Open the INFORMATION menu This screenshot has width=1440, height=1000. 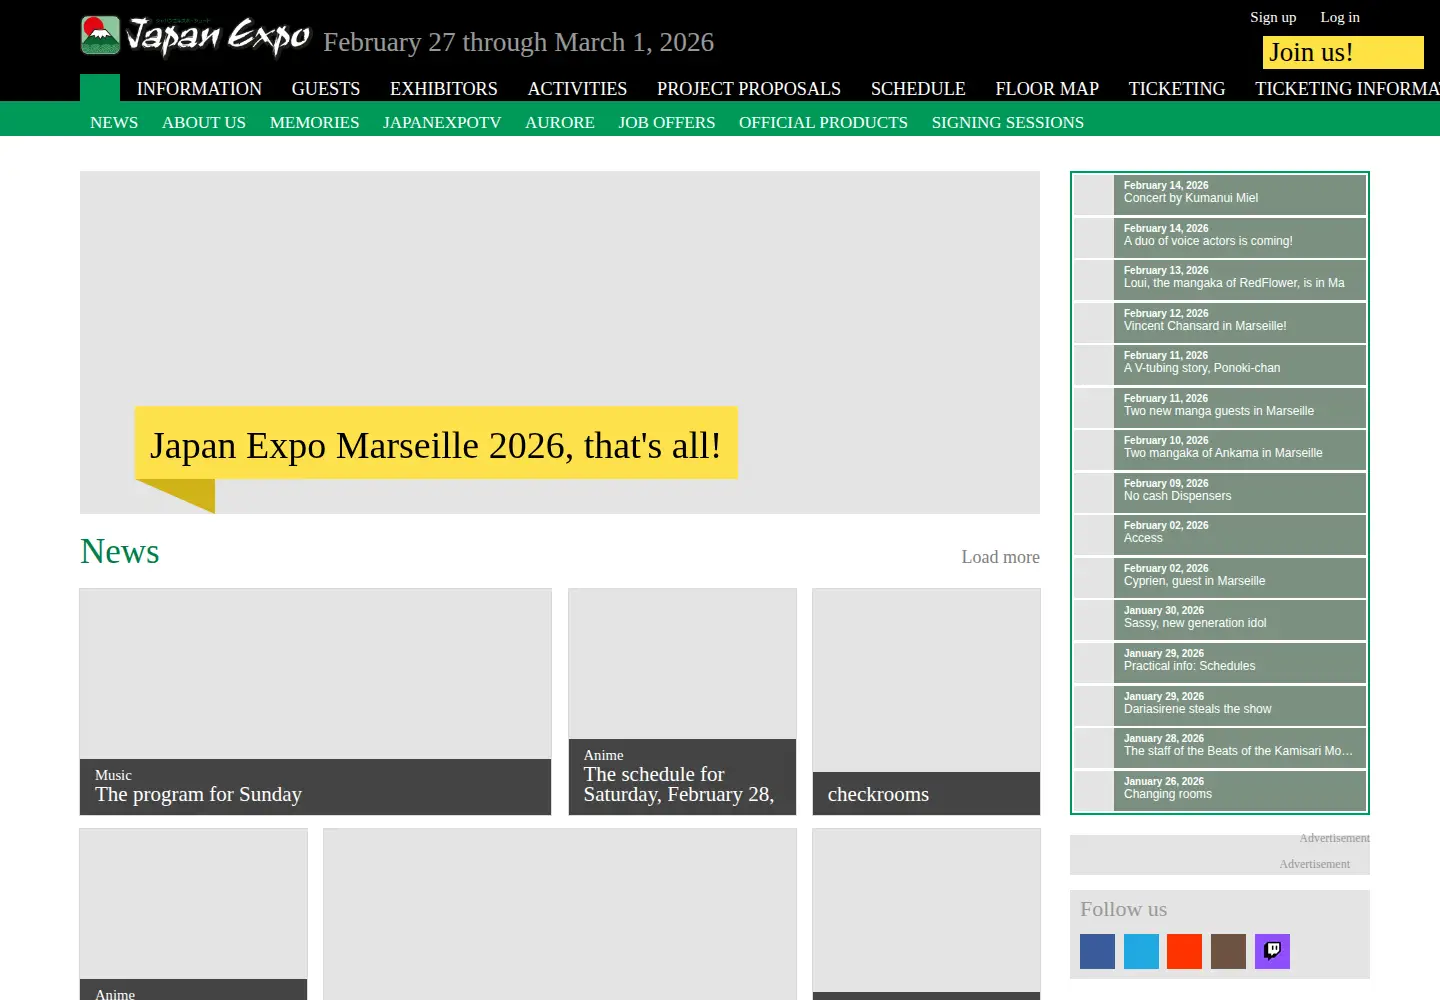199,89
